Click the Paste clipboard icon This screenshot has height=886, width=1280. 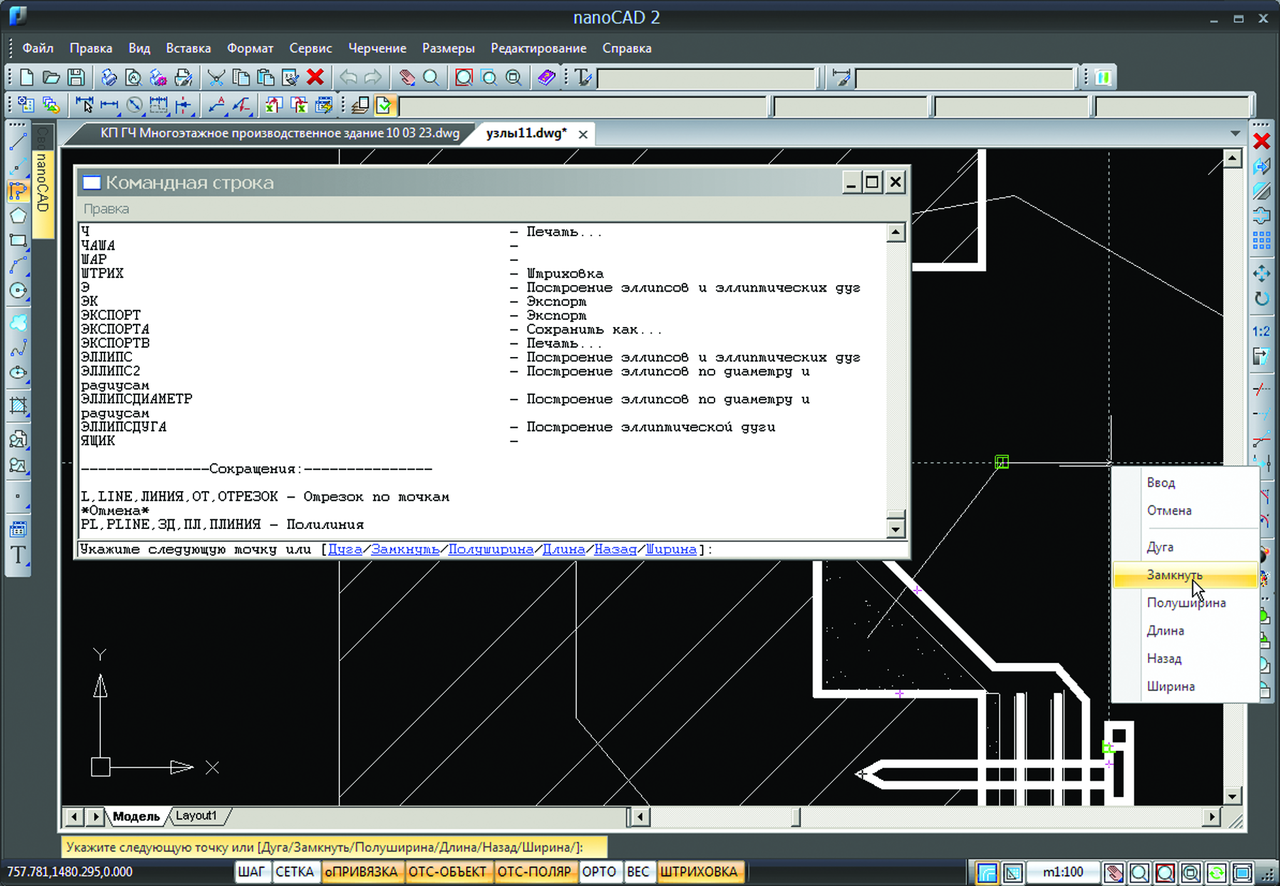[265, 77]
